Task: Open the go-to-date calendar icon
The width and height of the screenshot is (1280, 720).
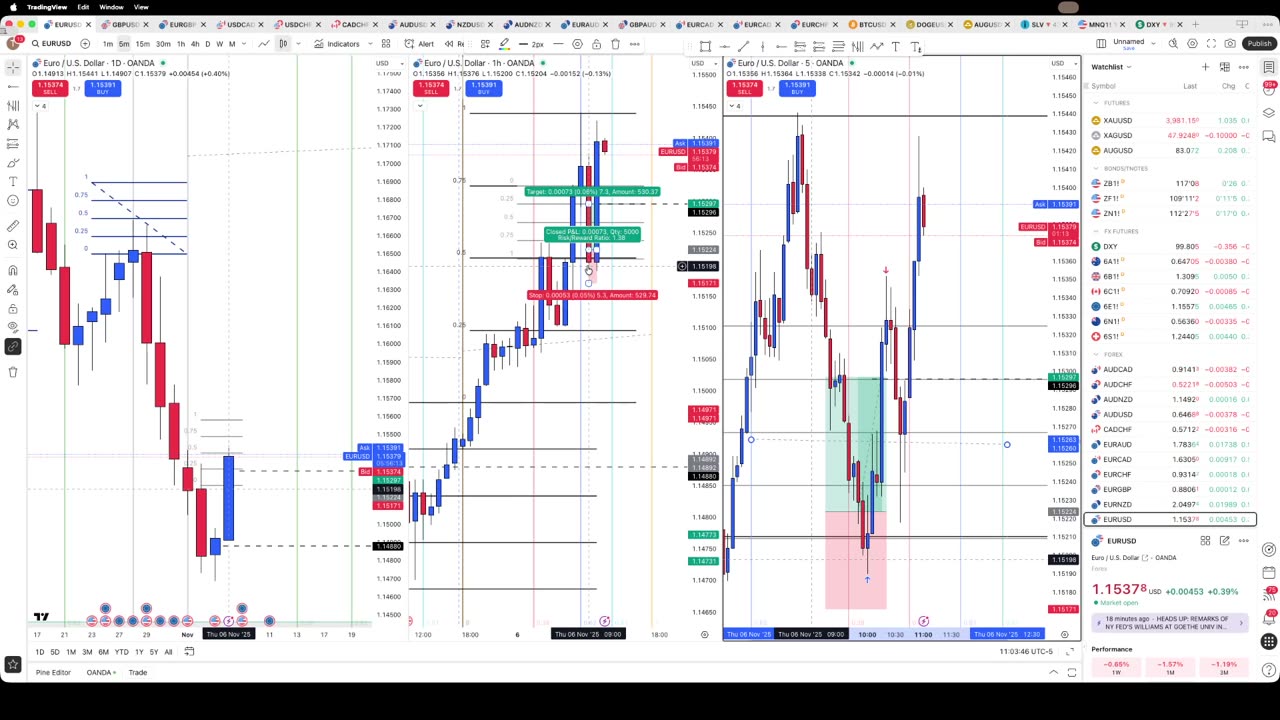Action: click(188, 652)
